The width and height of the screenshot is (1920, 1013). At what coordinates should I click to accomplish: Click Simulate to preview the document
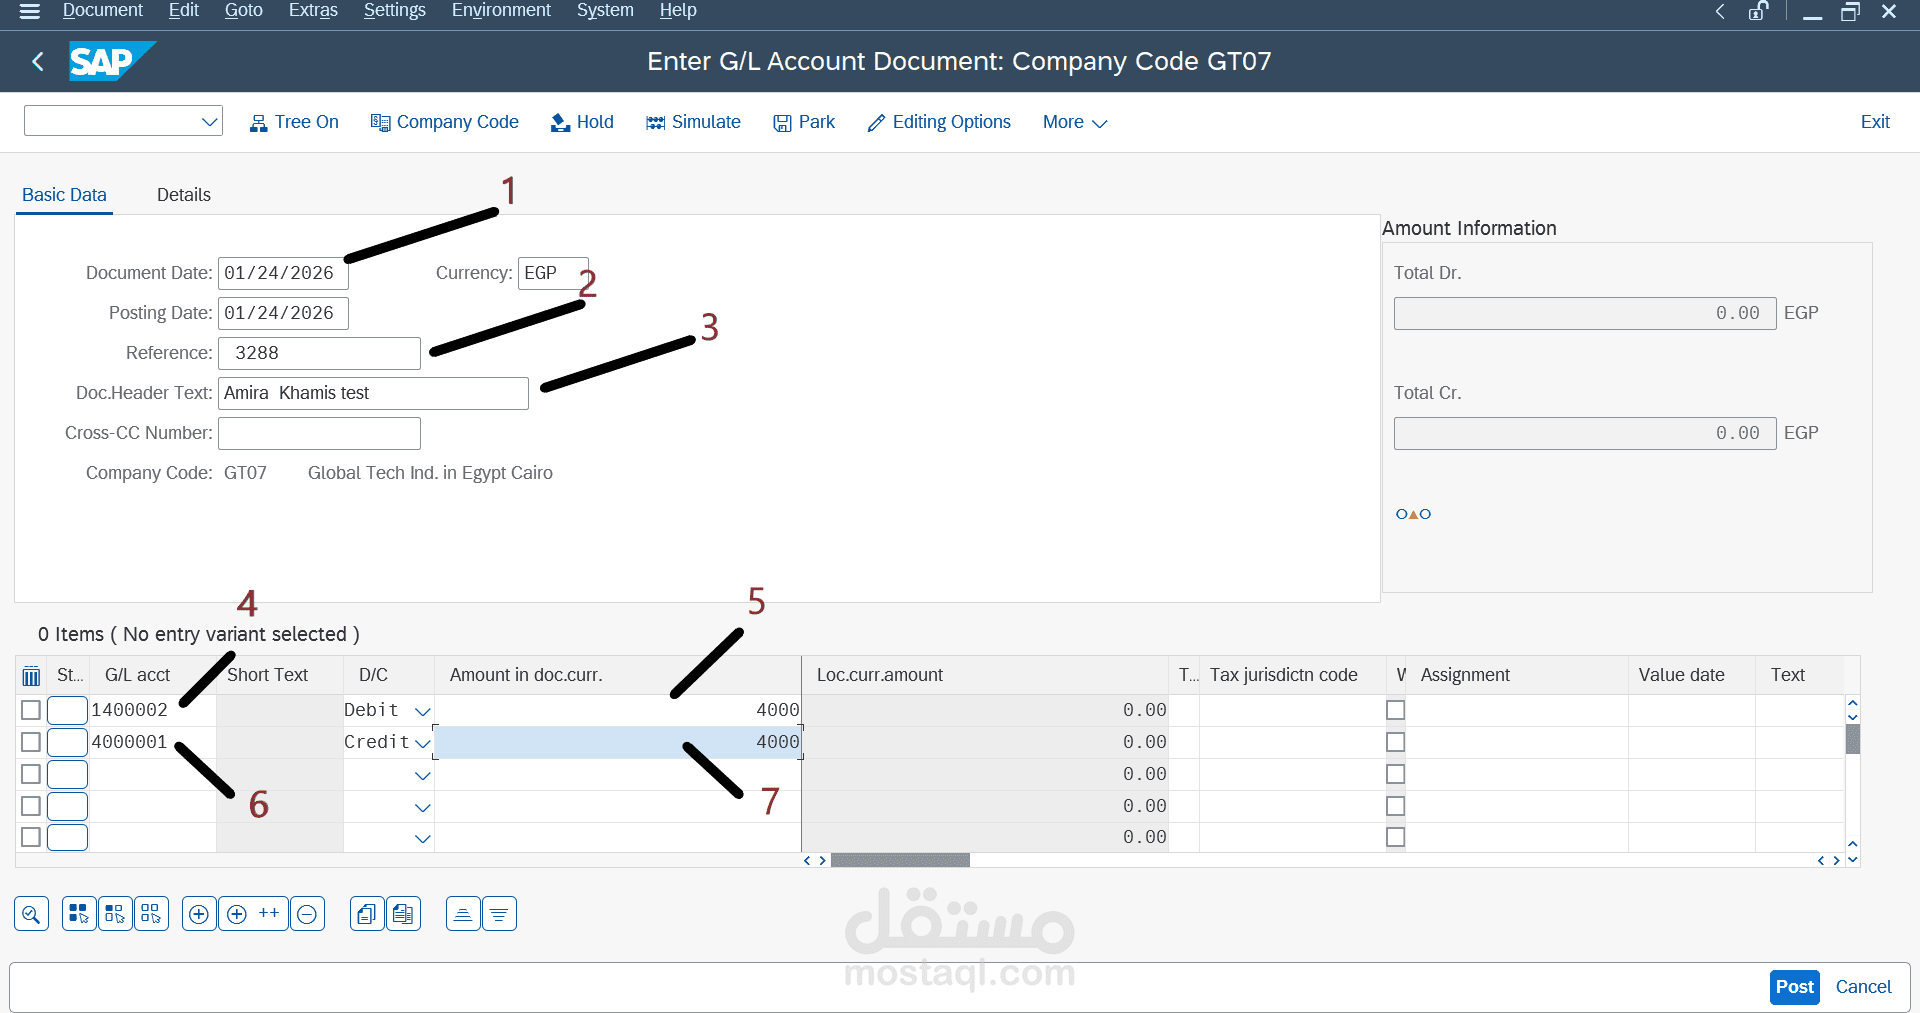(693, 121)
